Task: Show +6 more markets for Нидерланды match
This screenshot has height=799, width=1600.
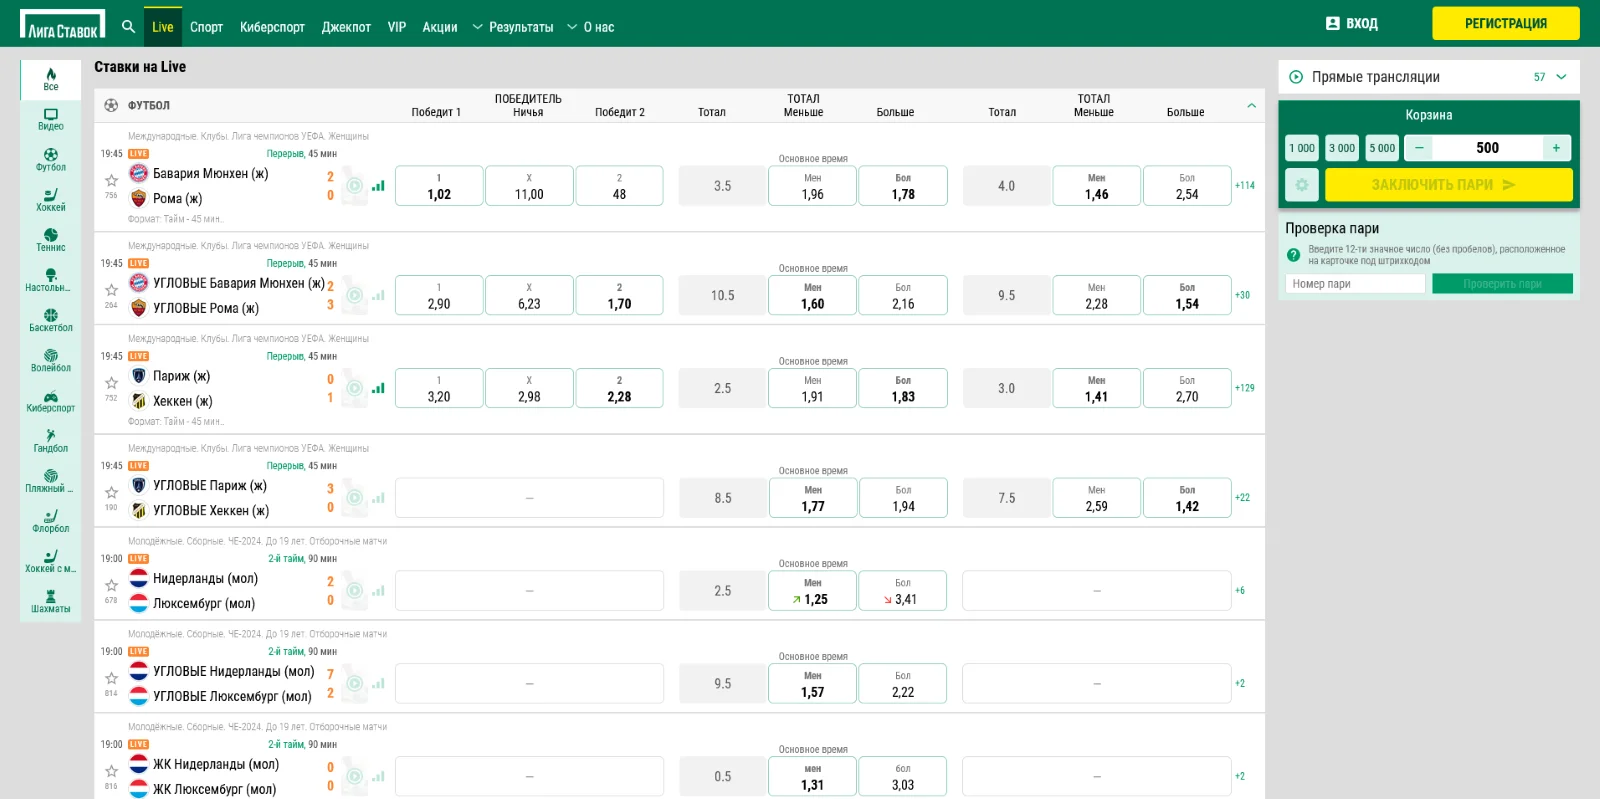Action: point(1240,590)
